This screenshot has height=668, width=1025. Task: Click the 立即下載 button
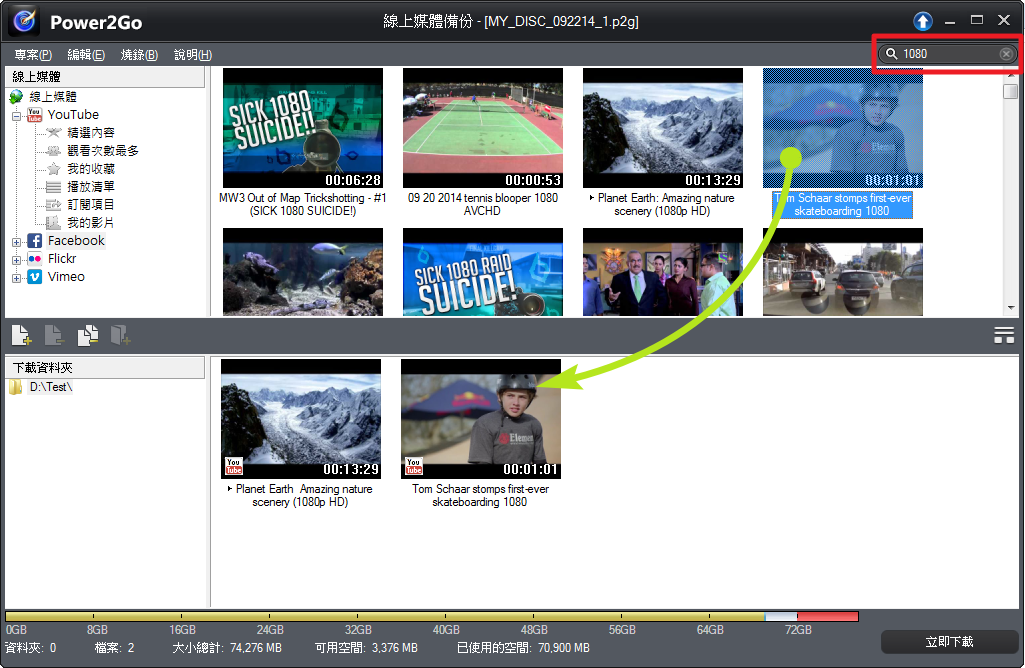click(x=948, y=641)
